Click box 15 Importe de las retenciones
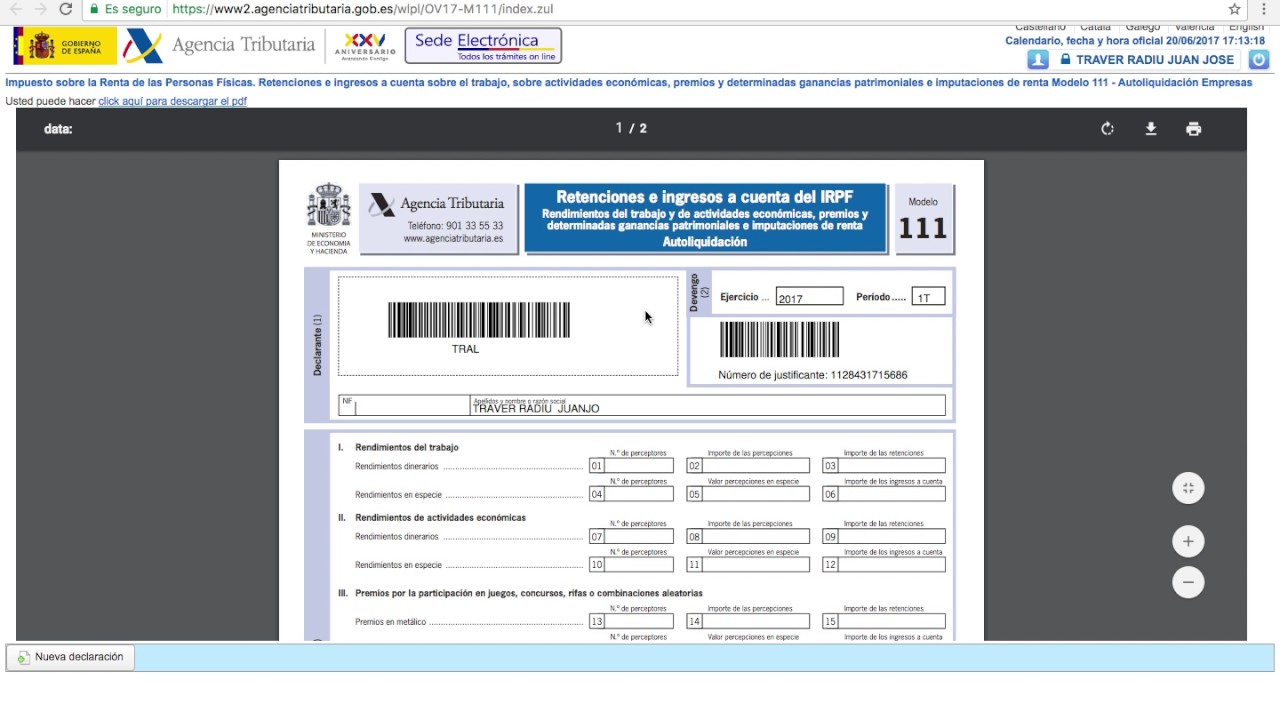This screenshot has width=1280, height=720. click(x=884, y=621)
